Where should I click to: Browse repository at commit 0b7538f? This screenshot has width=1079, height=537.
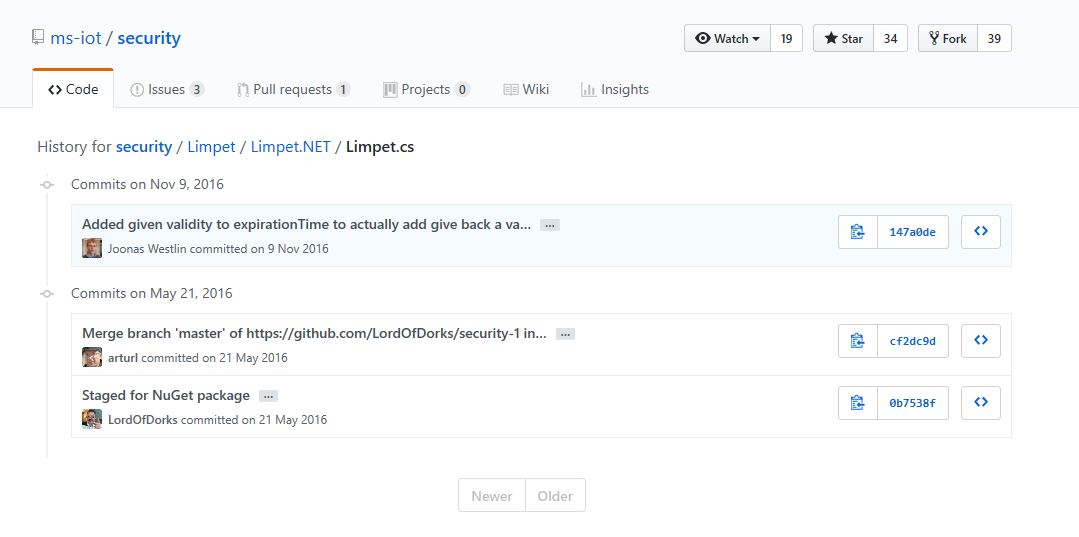(980, 403)
